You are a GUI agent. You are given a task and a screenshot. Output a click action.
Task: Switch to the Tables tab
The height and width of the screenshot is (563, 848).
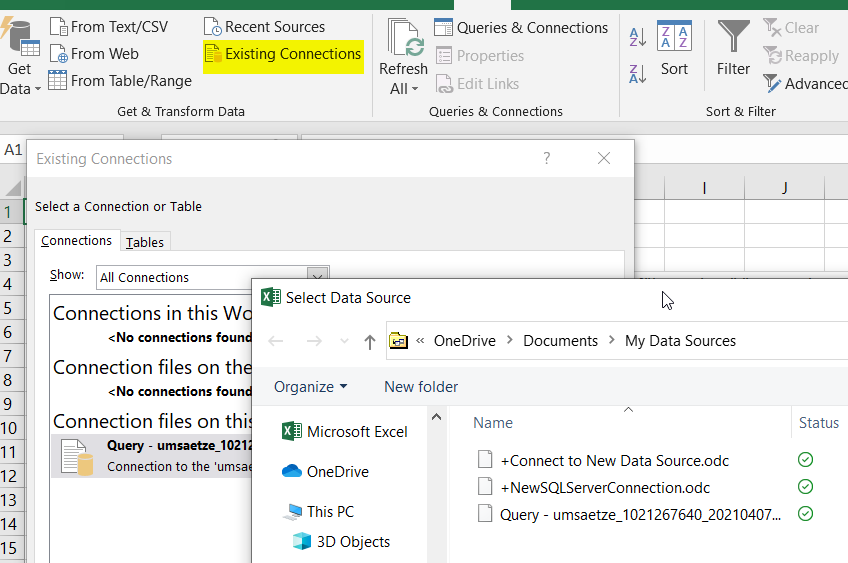145,242
